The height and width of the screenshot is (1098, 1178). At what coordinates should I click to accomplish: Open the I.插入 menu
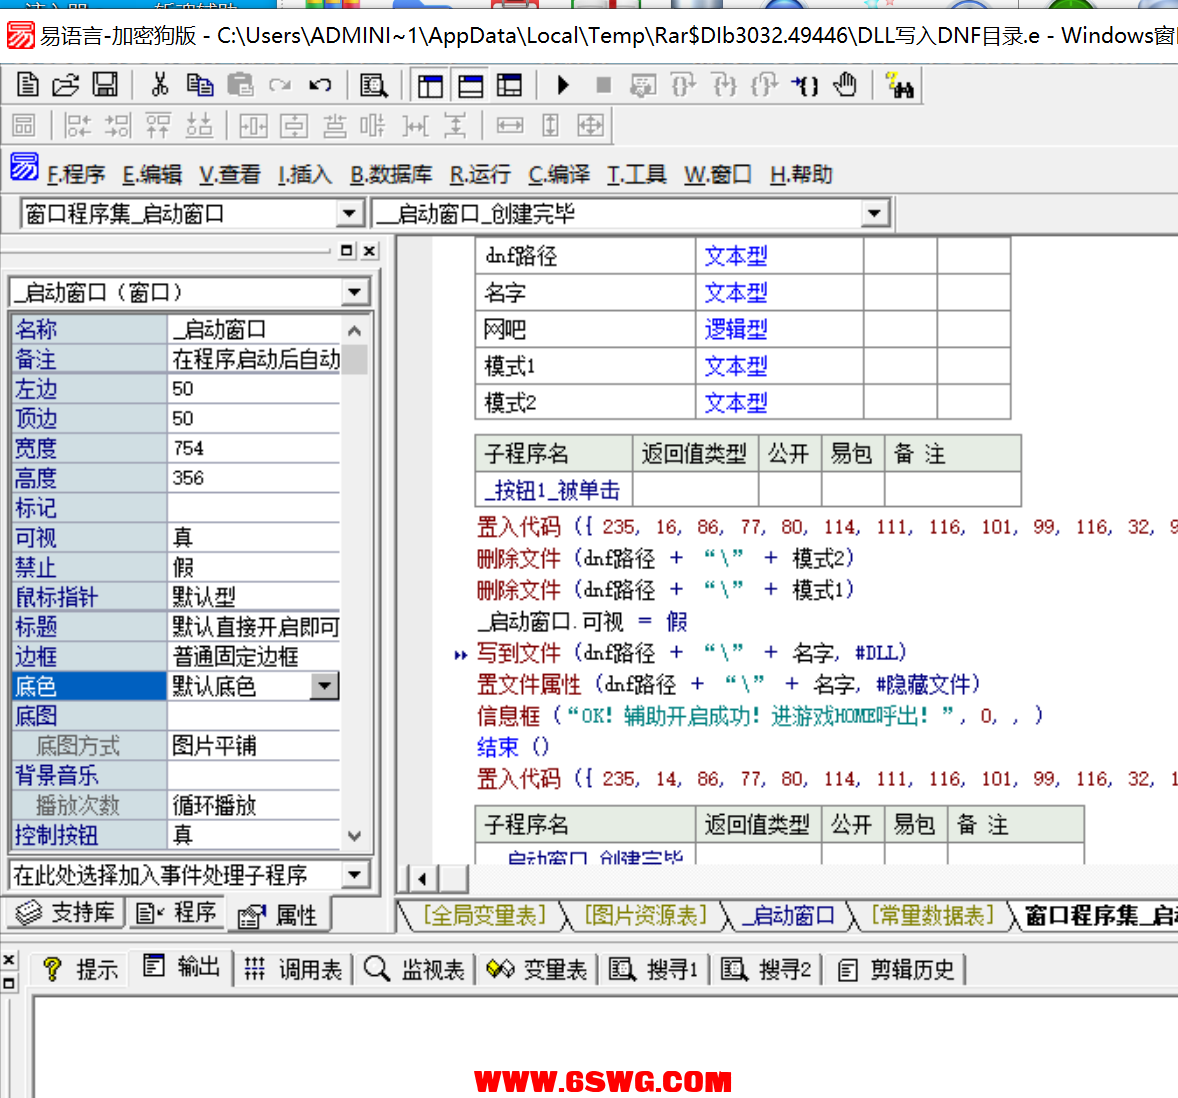(x=305, y=175)
